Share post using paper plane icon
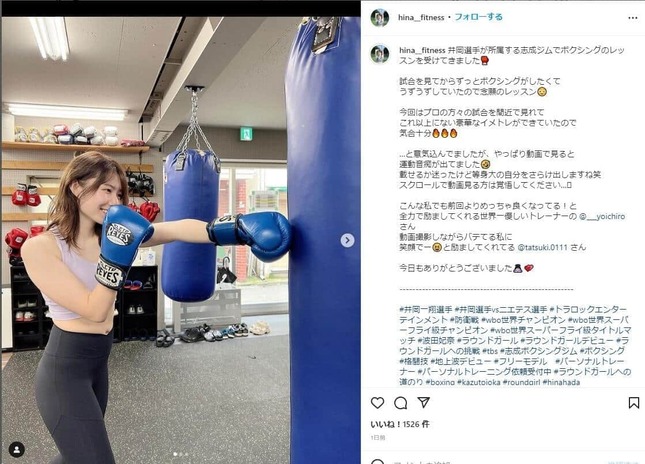Viewport: 645px width, 464px height. pyautogui.click(x=424, y=402)
